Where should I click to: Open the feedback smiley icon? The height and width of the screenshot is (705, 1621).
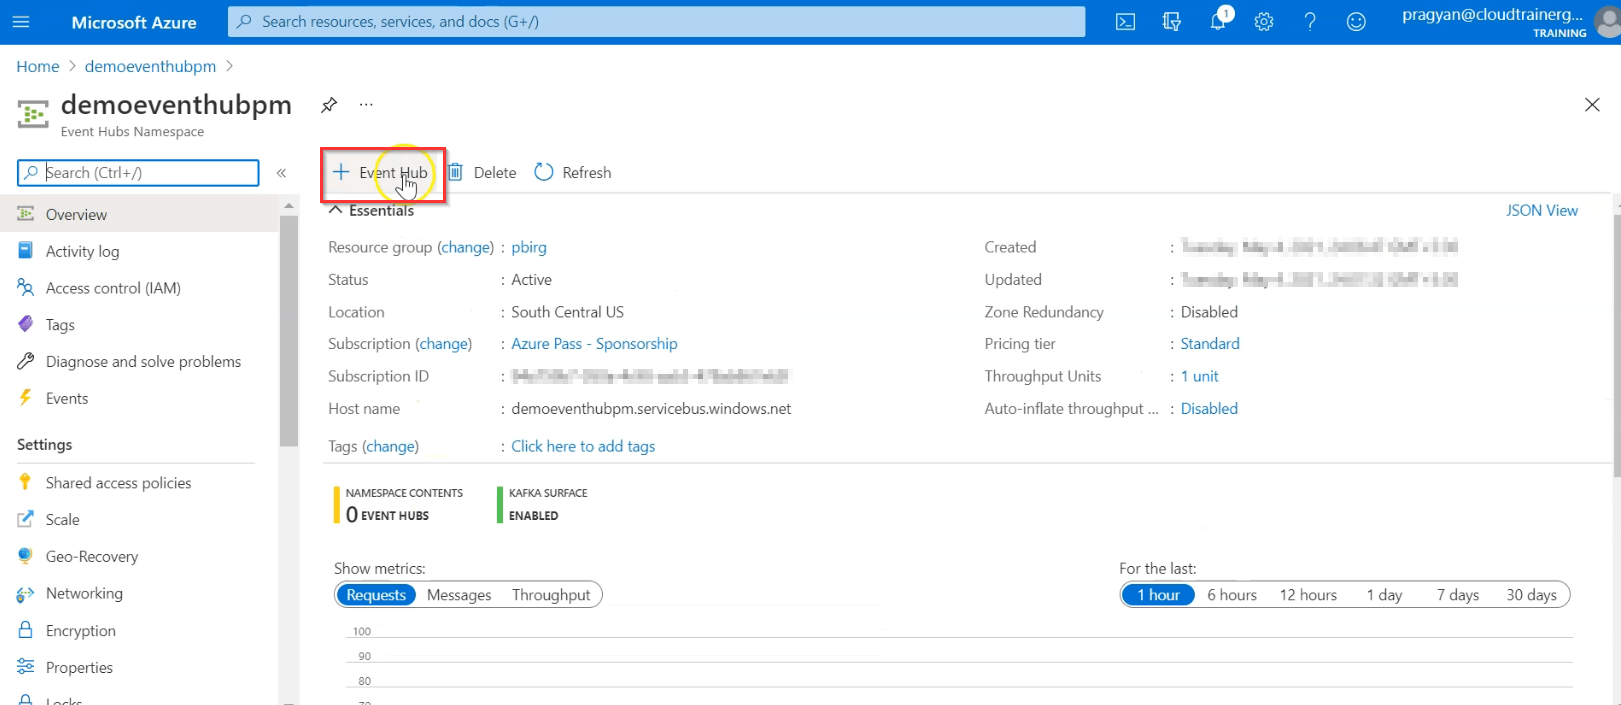1356,21
